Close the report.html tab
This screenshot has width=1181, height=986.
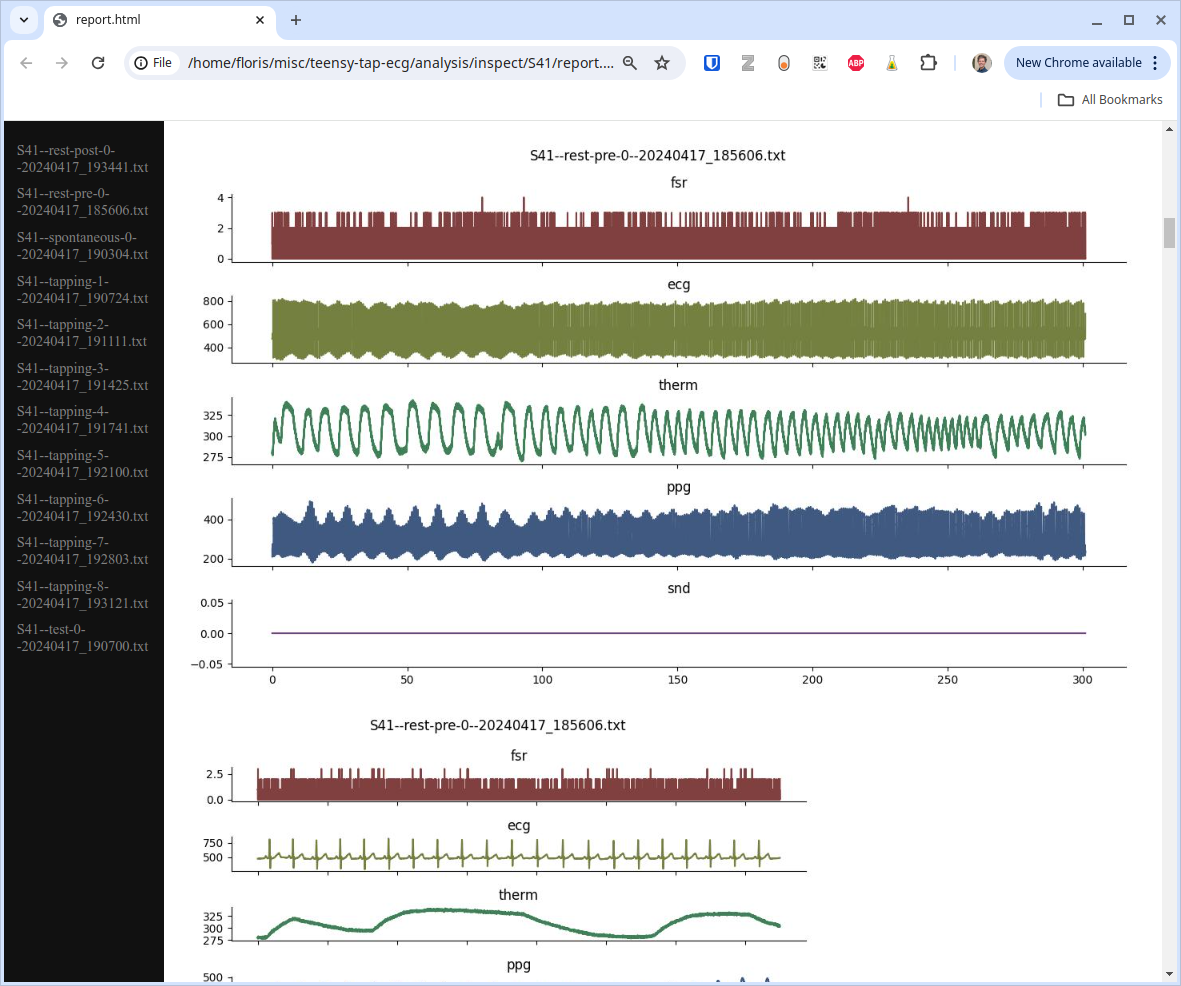click(x=260, y=20)
